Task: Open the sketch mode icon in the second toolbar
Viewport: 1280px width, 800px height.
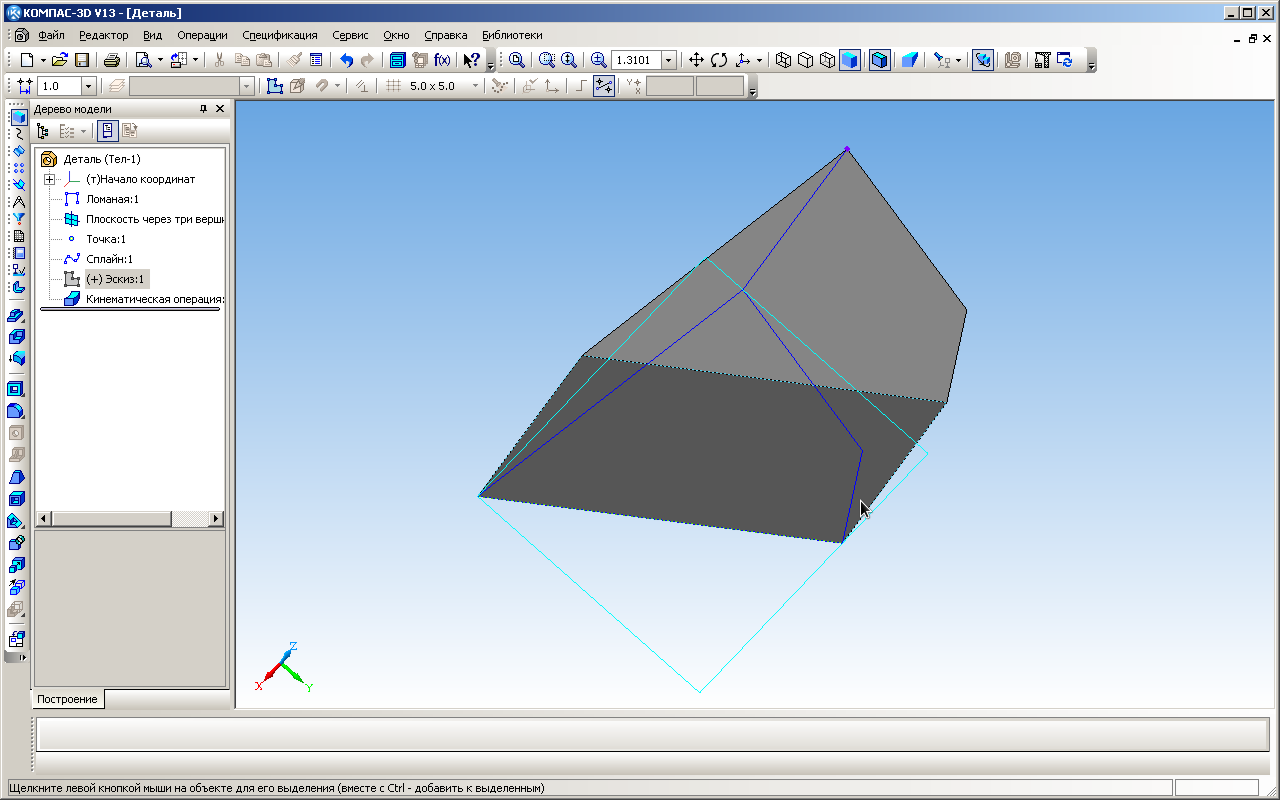Action: 275,86
